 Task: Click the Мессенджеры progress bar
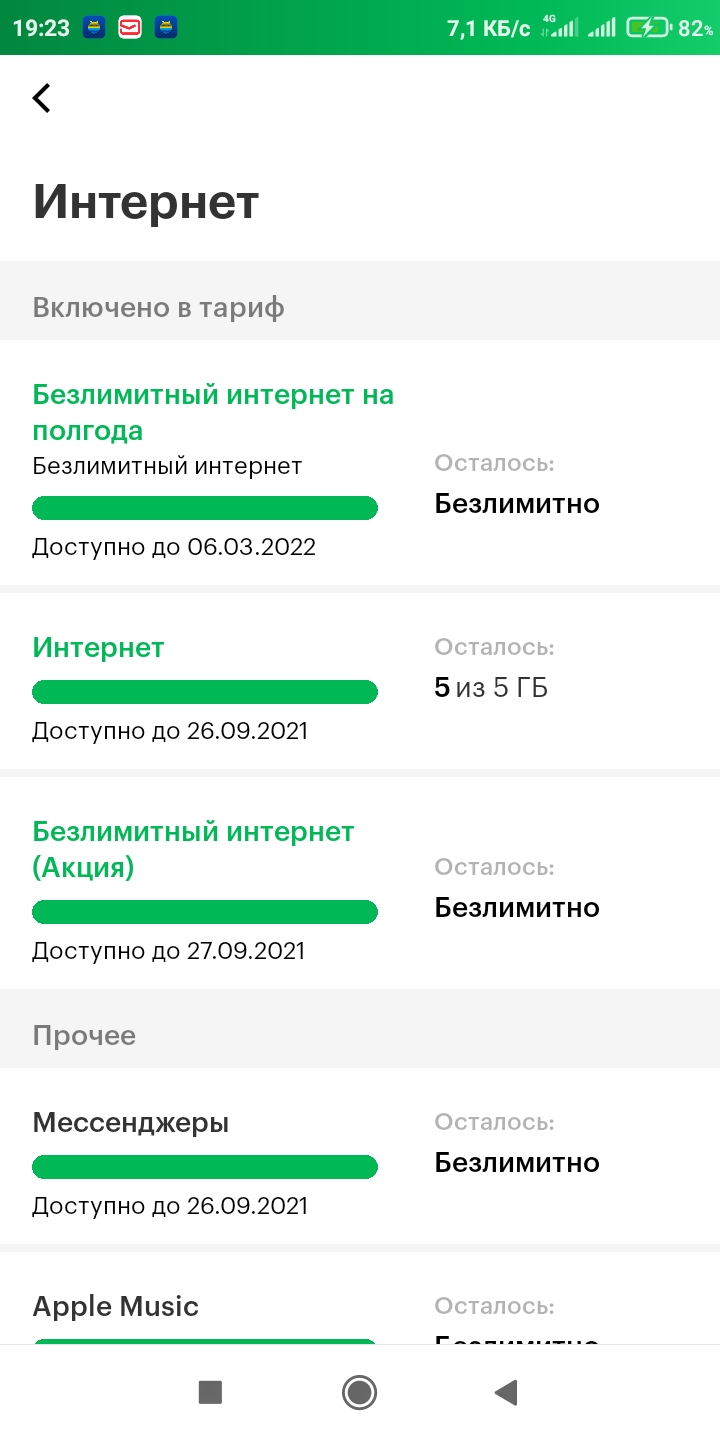205,1166
